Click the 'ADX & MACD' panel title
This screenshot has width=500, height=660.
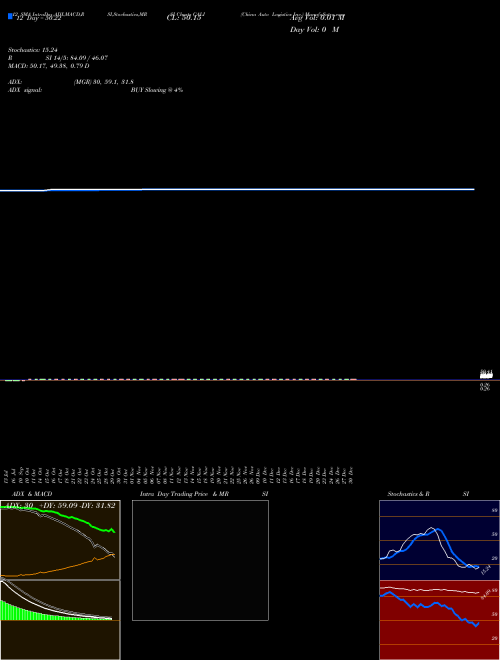(32, 494)
